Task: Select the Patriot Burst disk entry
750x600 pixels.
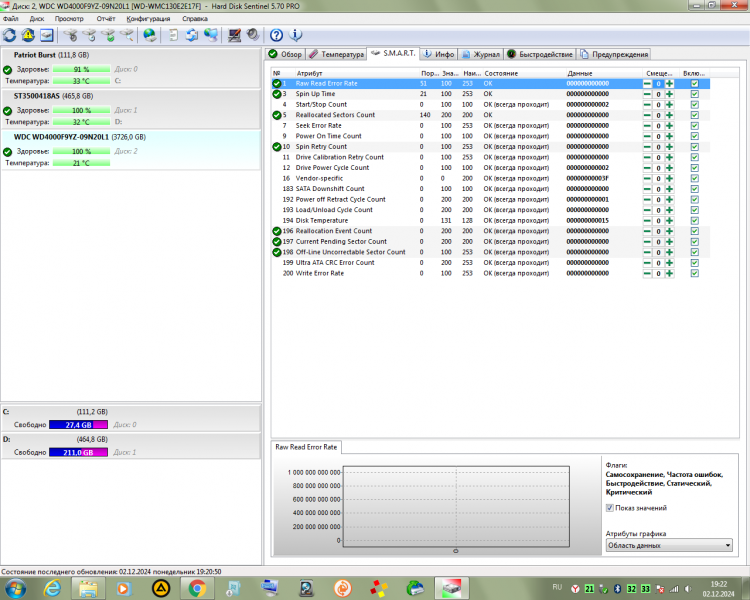Action: (131, 67)
